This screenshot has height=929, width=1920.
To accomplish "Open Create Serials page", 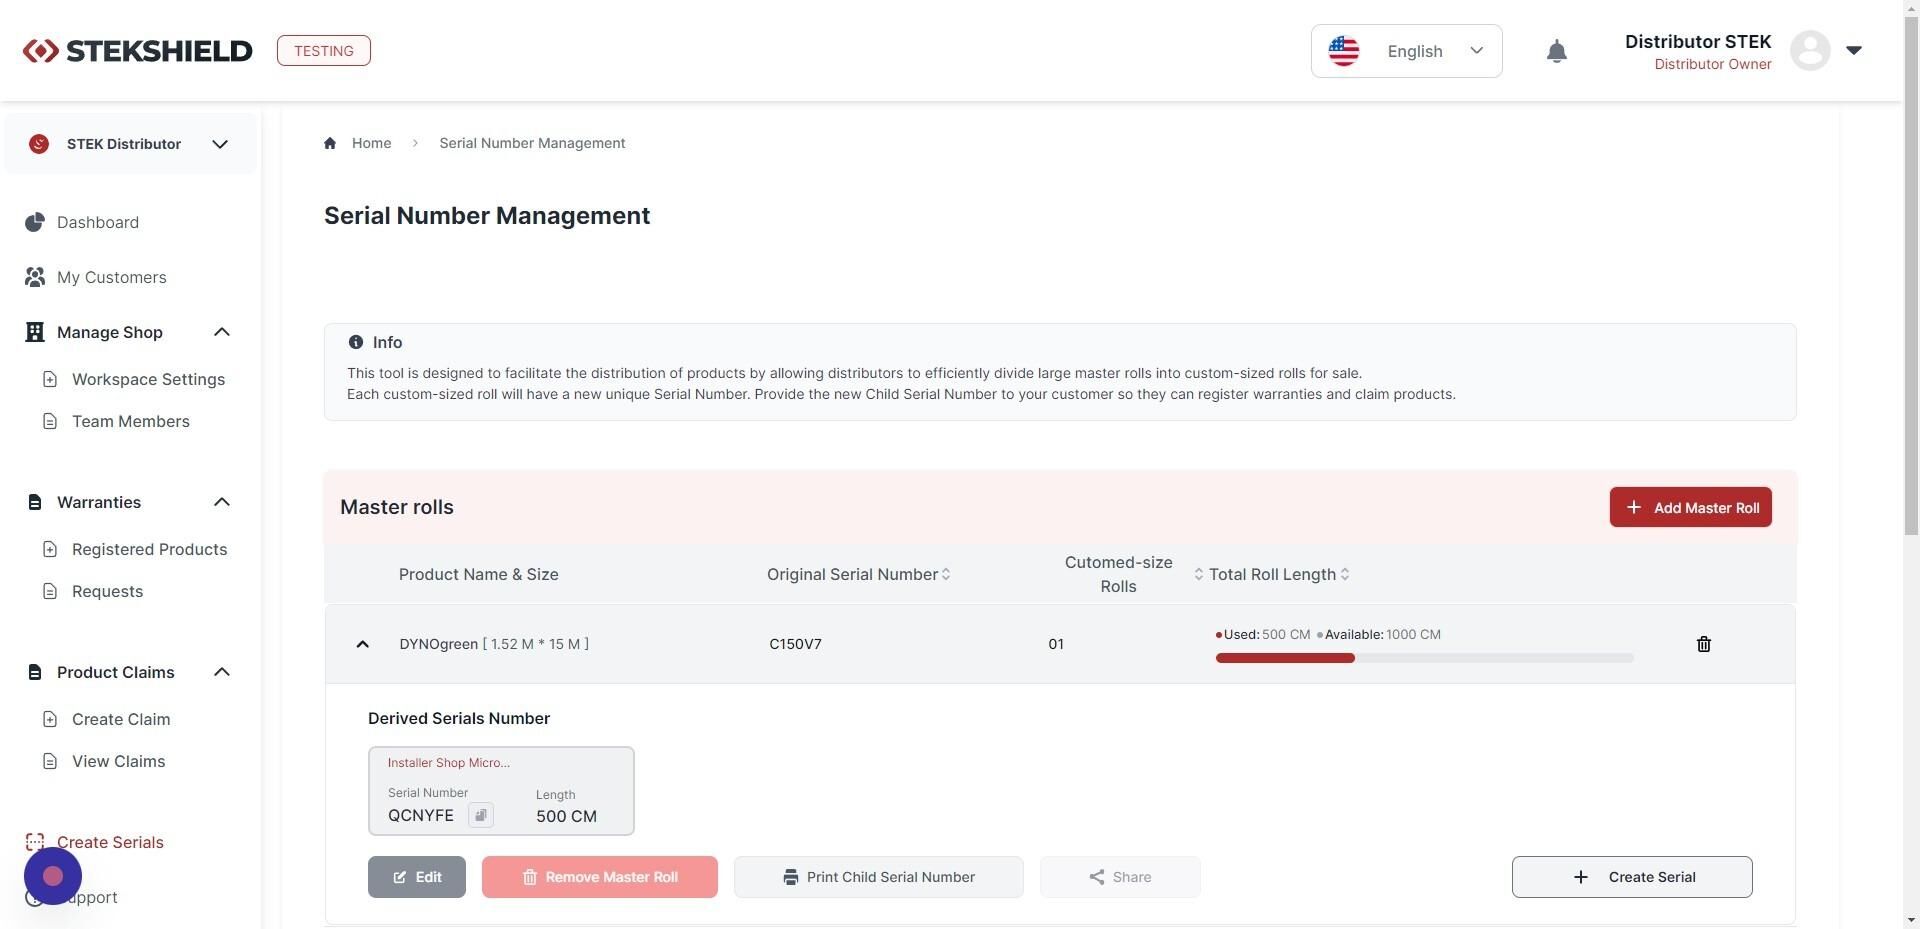I will (x=110, y=842).
